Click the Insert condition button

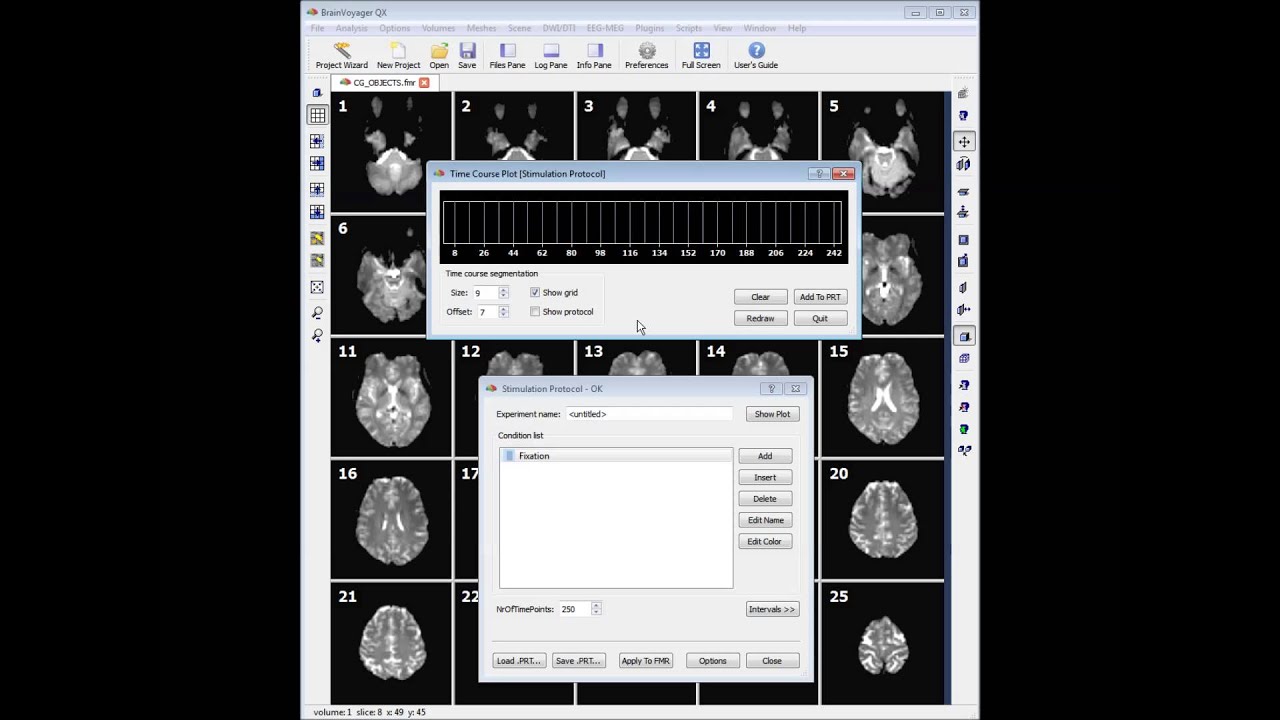pos(765,477)
